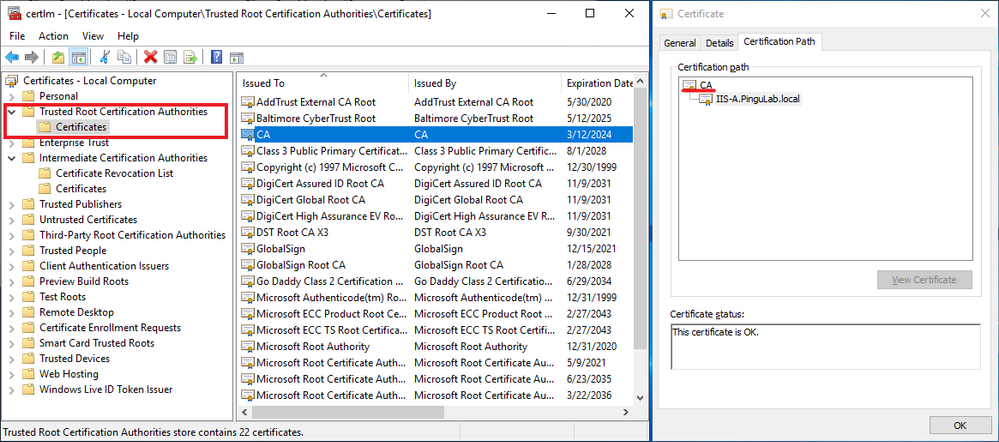This screenshot has width=999, height=442.
Task: Click the certificate icon beside Baltimore CyberTrust Root
Action: (248, 118)
